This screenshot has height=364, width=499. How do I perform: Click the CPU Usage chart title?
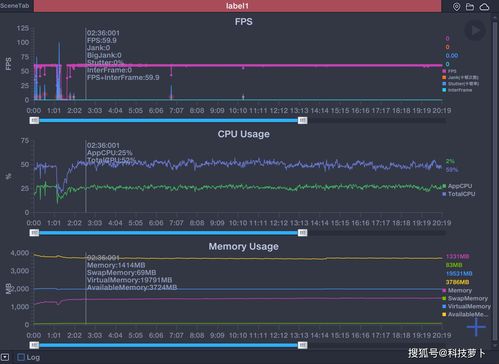click(244, 134)
